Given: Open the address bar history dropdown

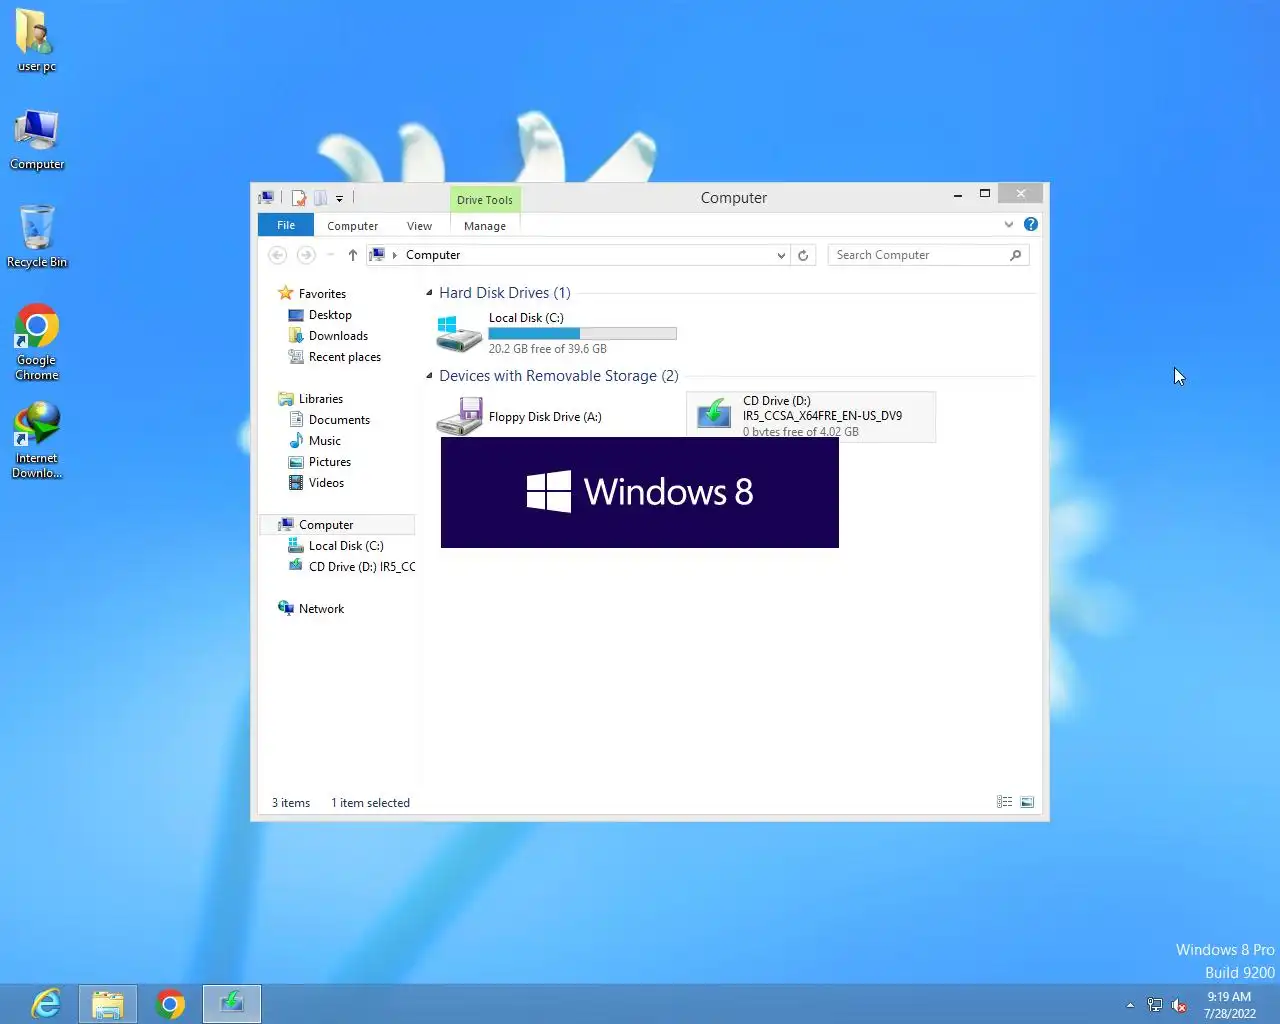Looking at the screenshot, I should (x=781, y=255).
